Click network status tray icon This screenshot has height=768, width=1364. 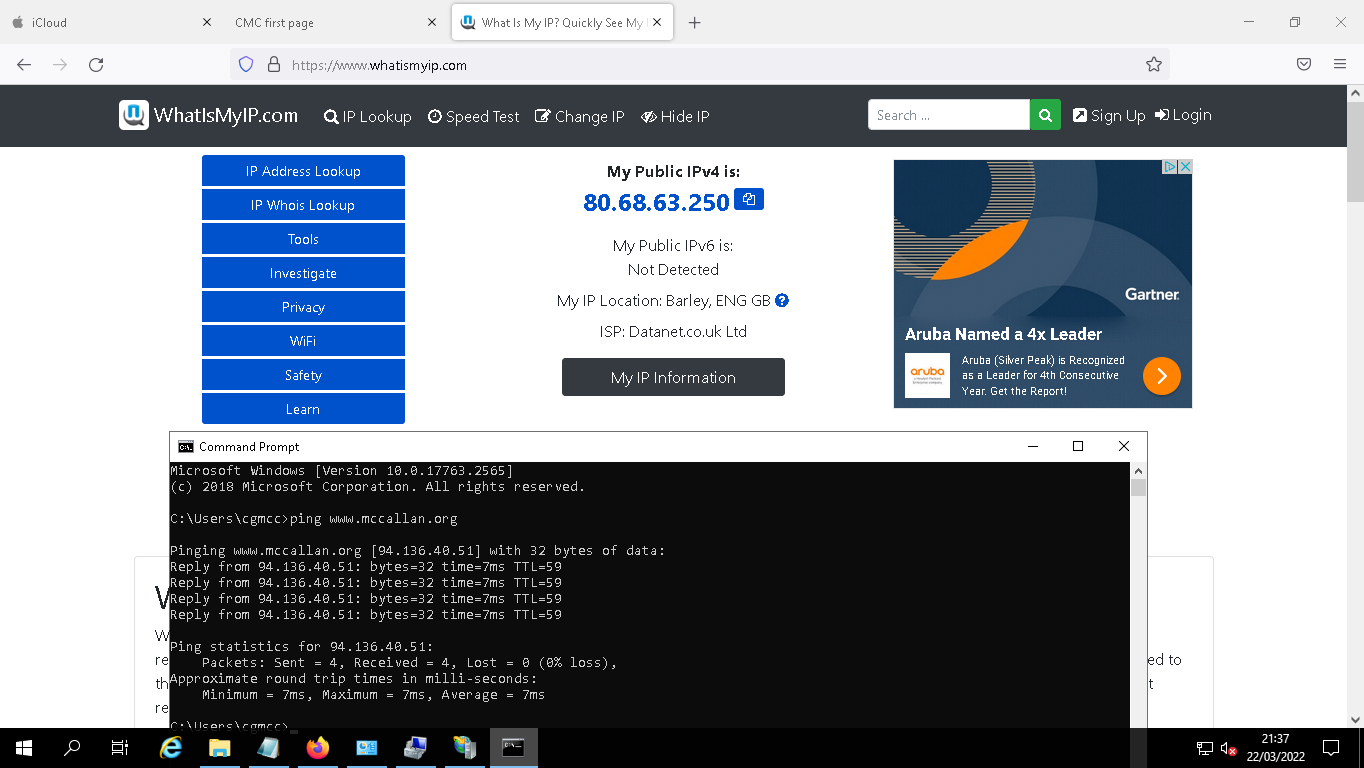pyautogui.click(x=1205, y=748)
